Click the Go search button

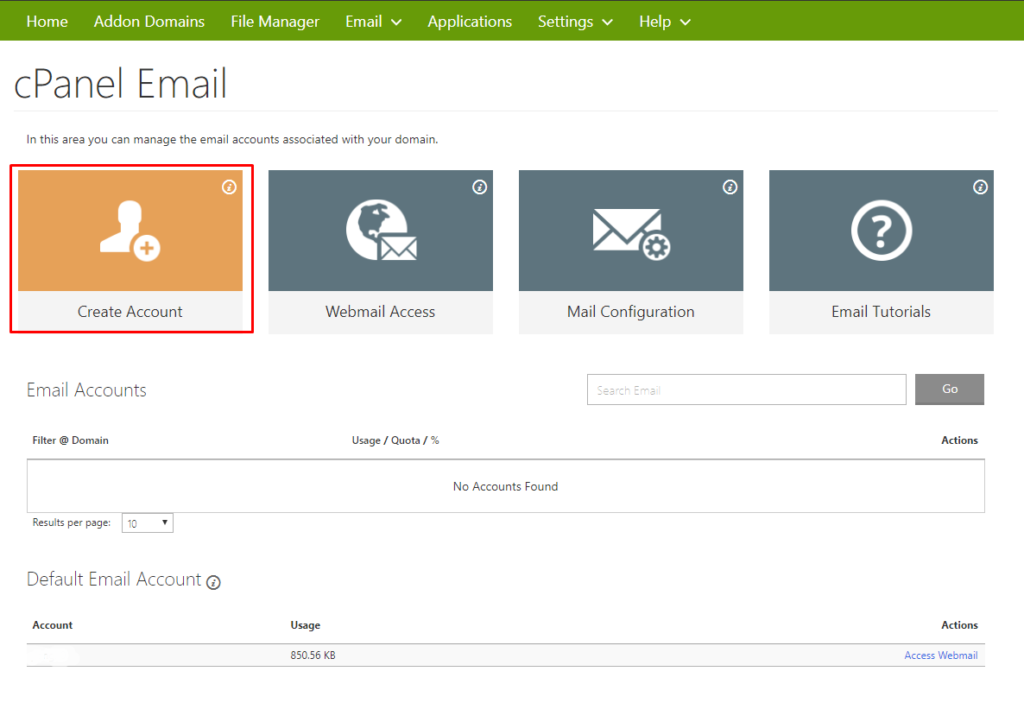(x=949, y=389)
